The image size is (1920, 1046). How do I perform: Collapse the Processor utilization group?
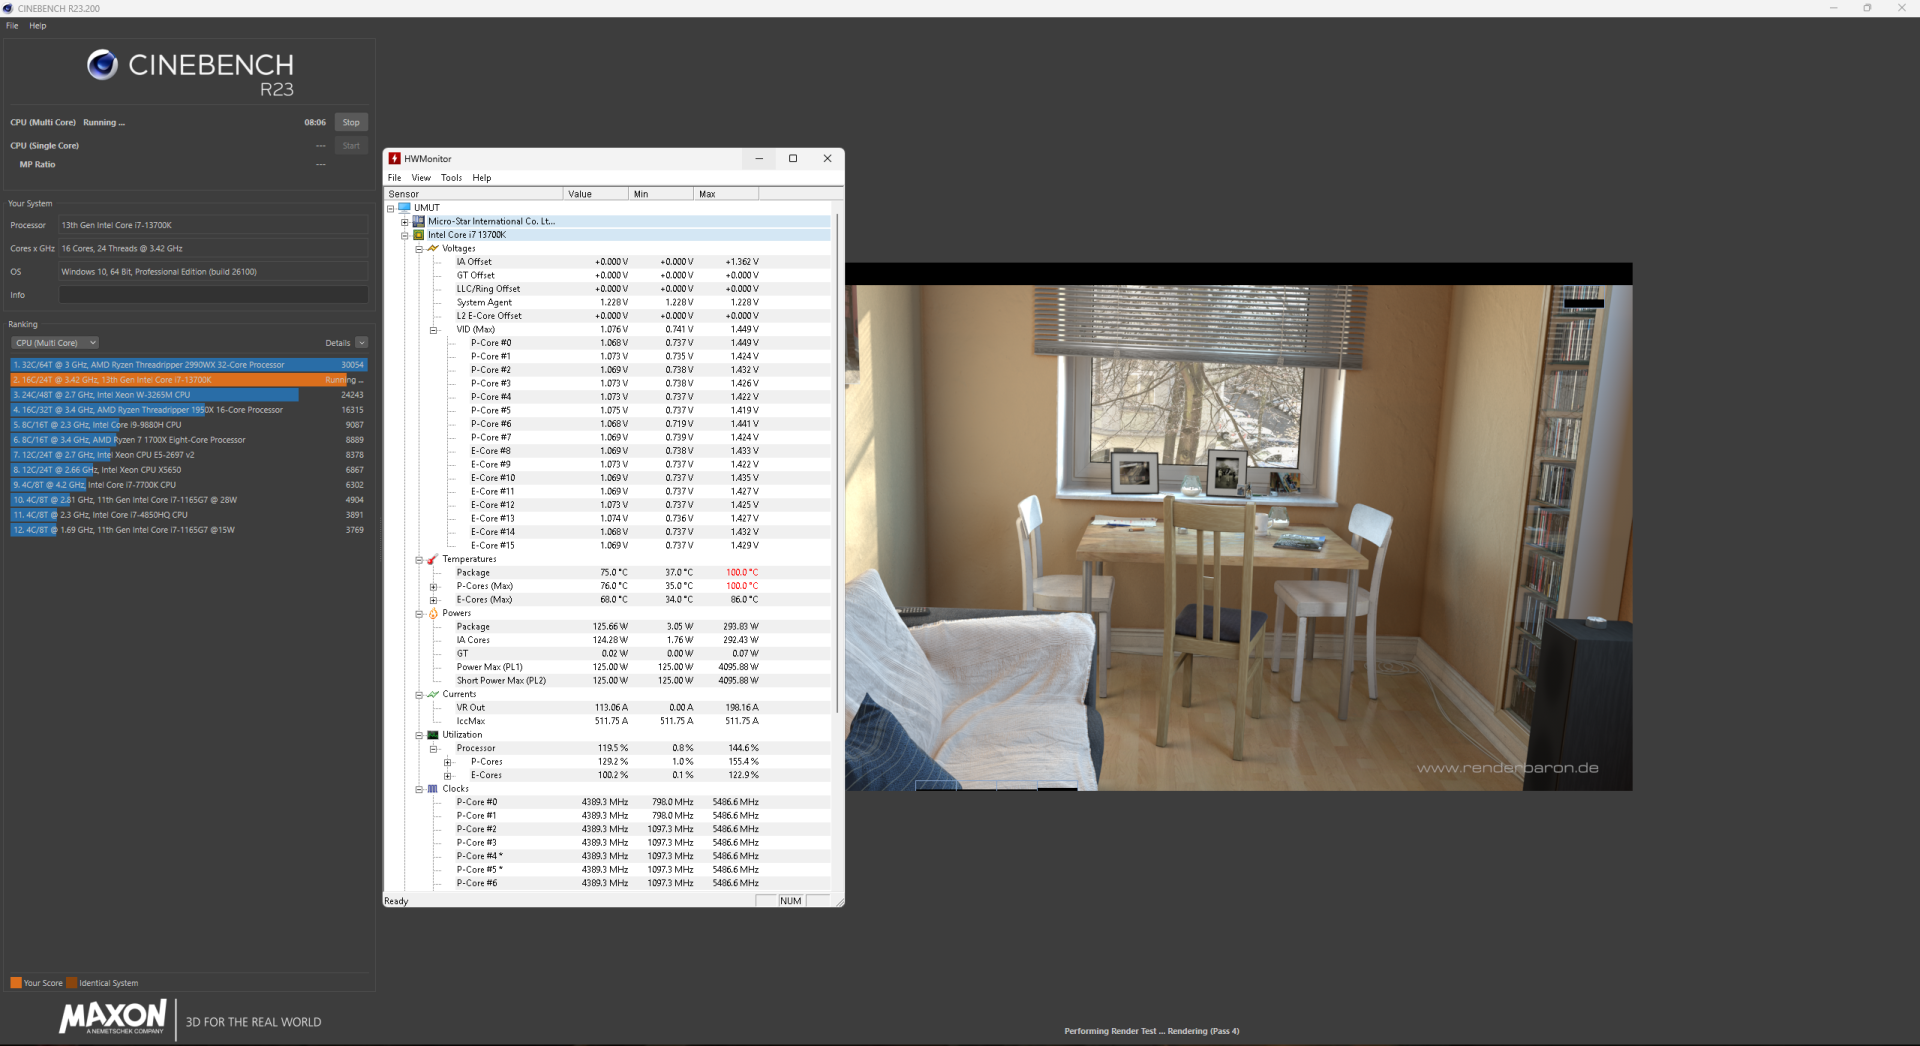(x=434, y=748)
